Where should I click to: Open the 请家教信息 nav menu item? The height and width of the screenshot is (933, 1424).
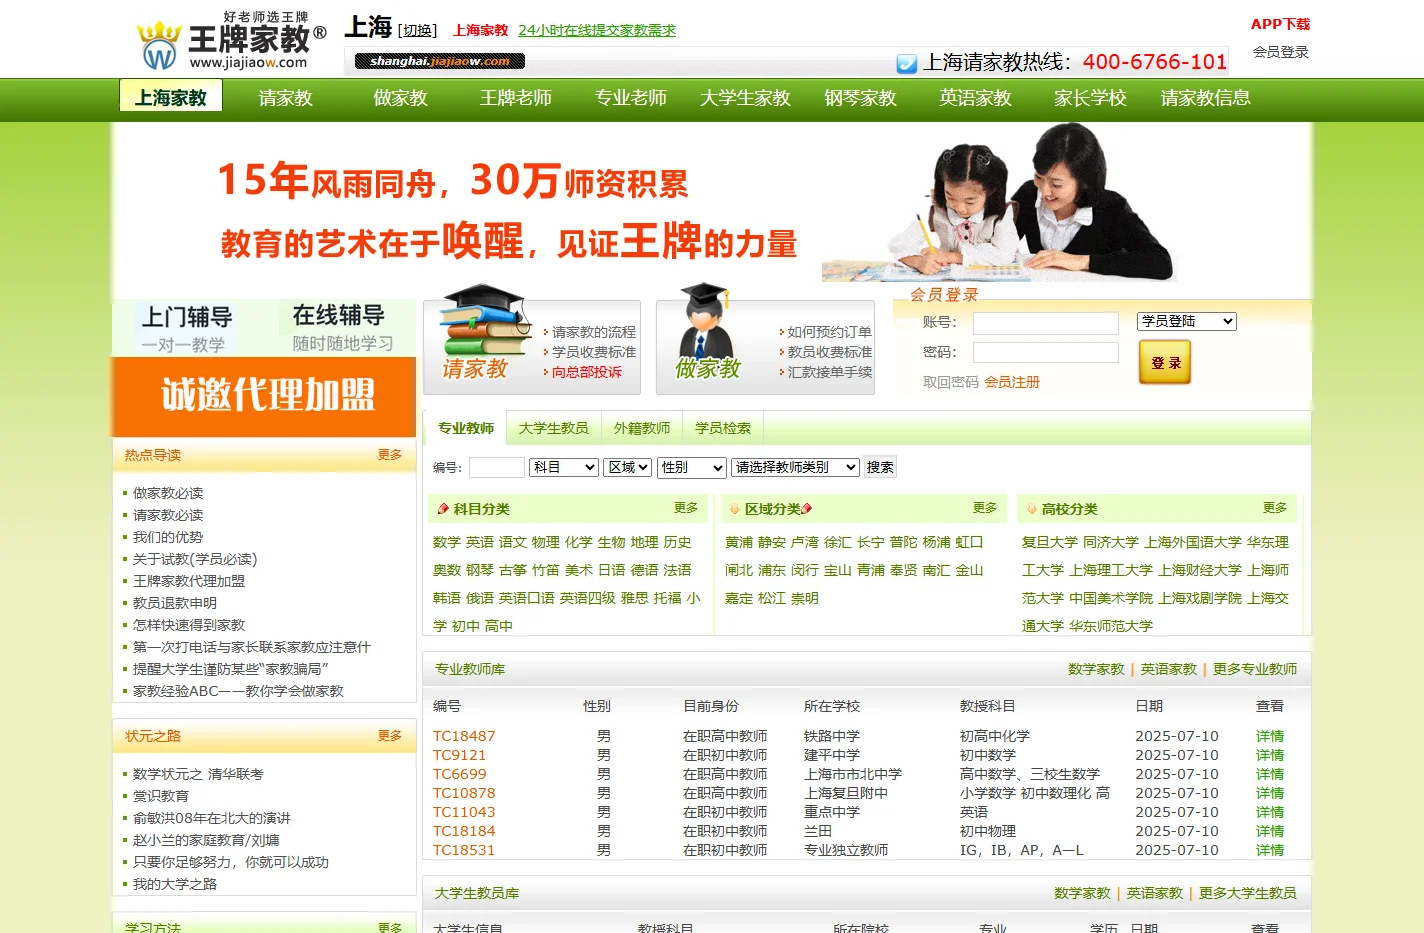pos(1205,98)
